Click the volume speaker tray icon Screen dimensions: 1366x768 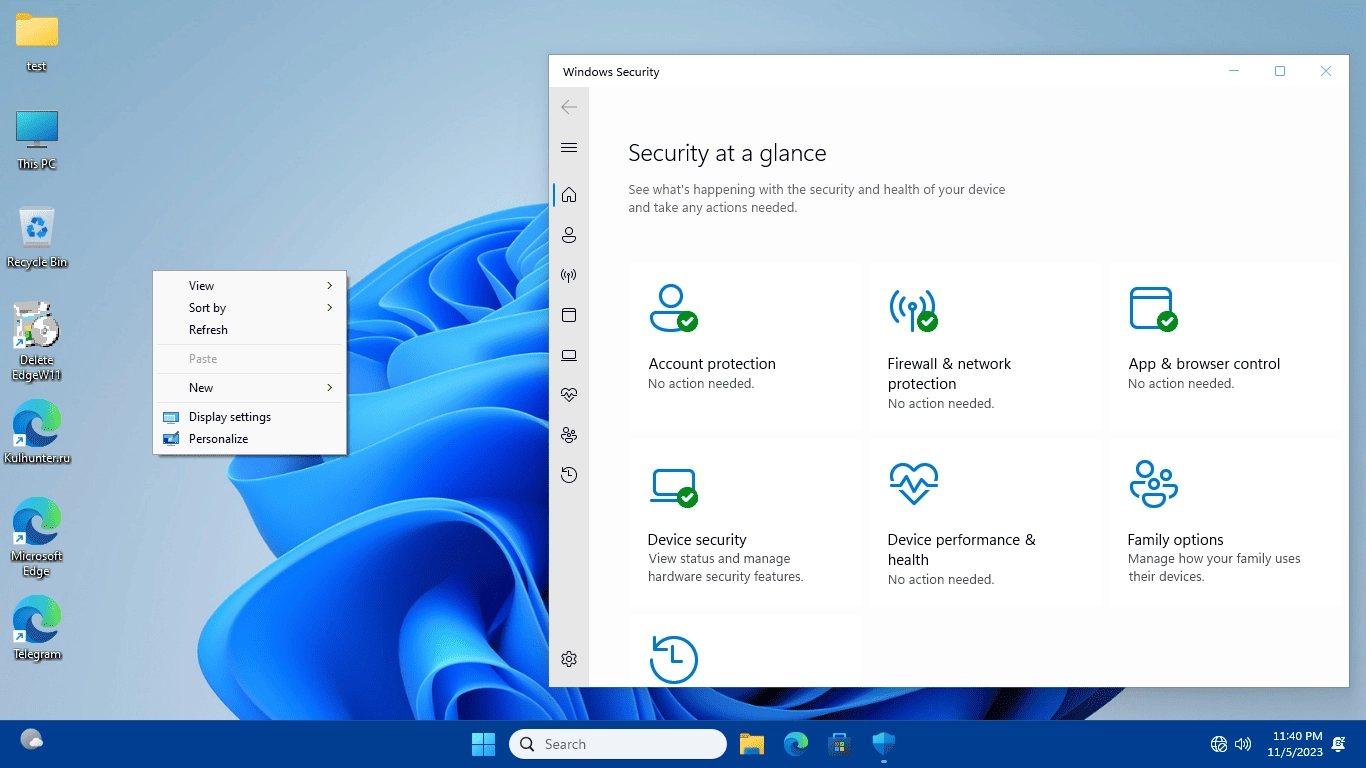[1243, 744]
